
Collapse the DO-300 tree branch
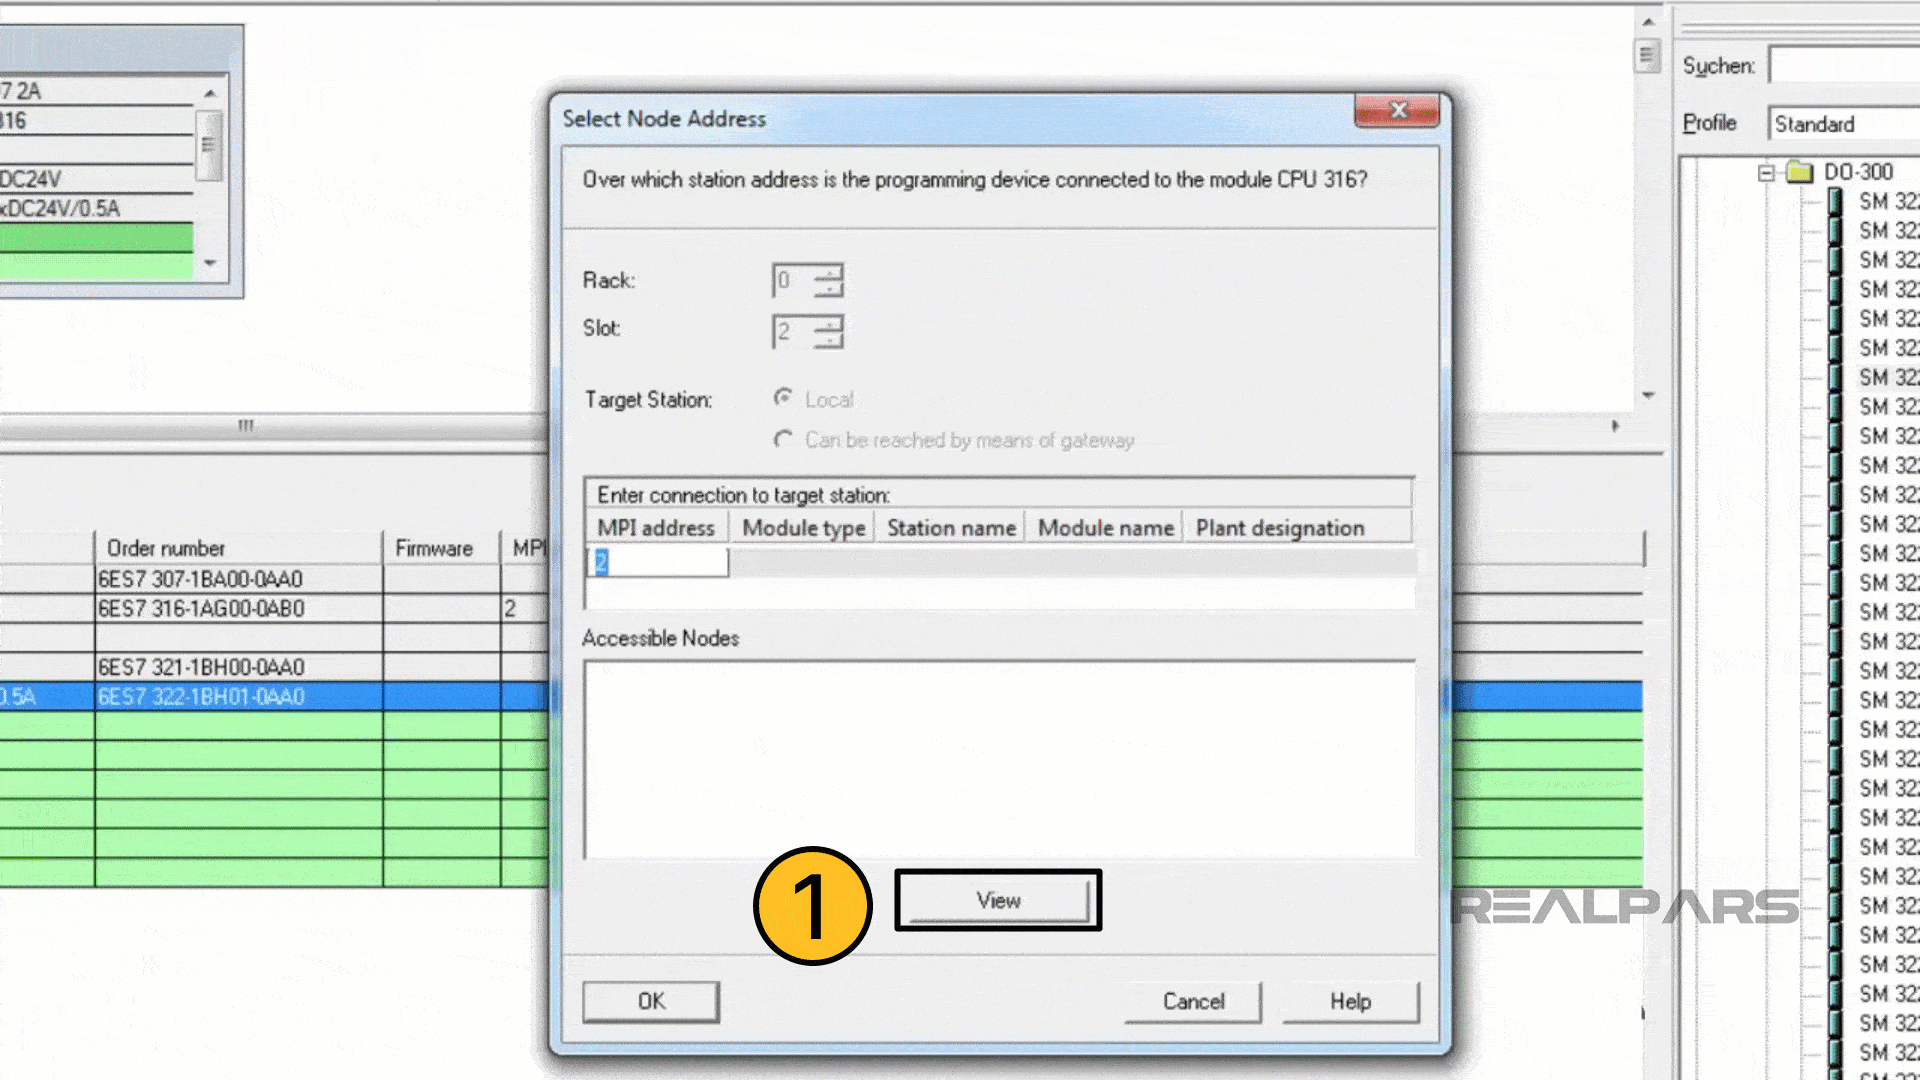pyautogui.click(x=1764, y=172)
